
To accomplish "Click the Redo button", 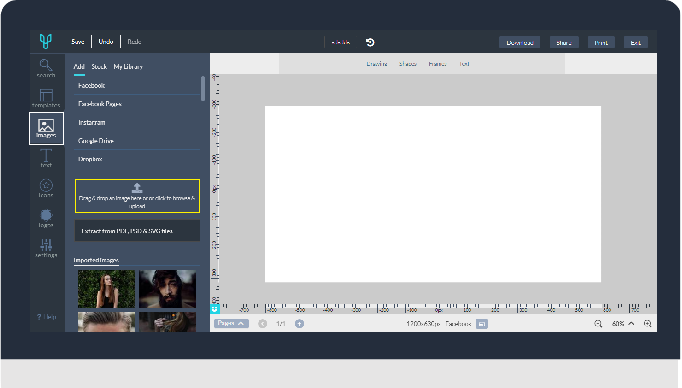I will 134,42.
